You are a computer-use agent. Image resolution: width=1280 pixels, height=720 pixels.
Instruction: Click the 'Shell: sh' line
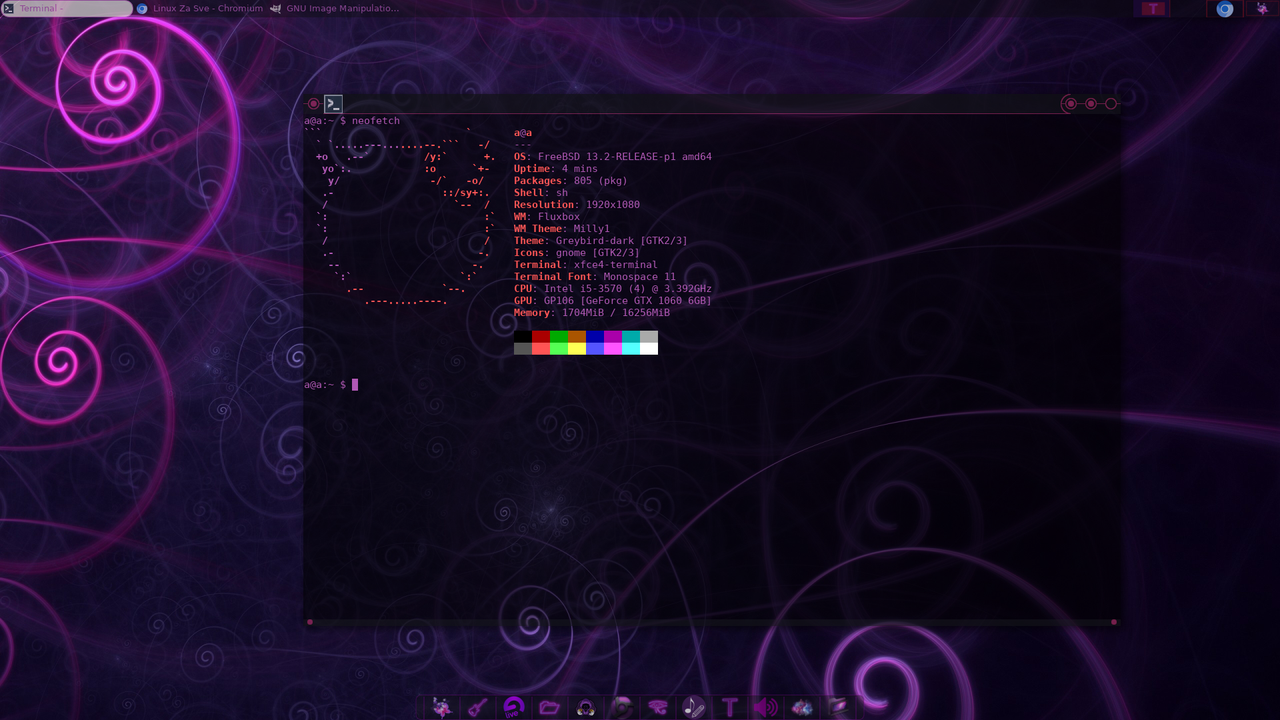[541, 193]
